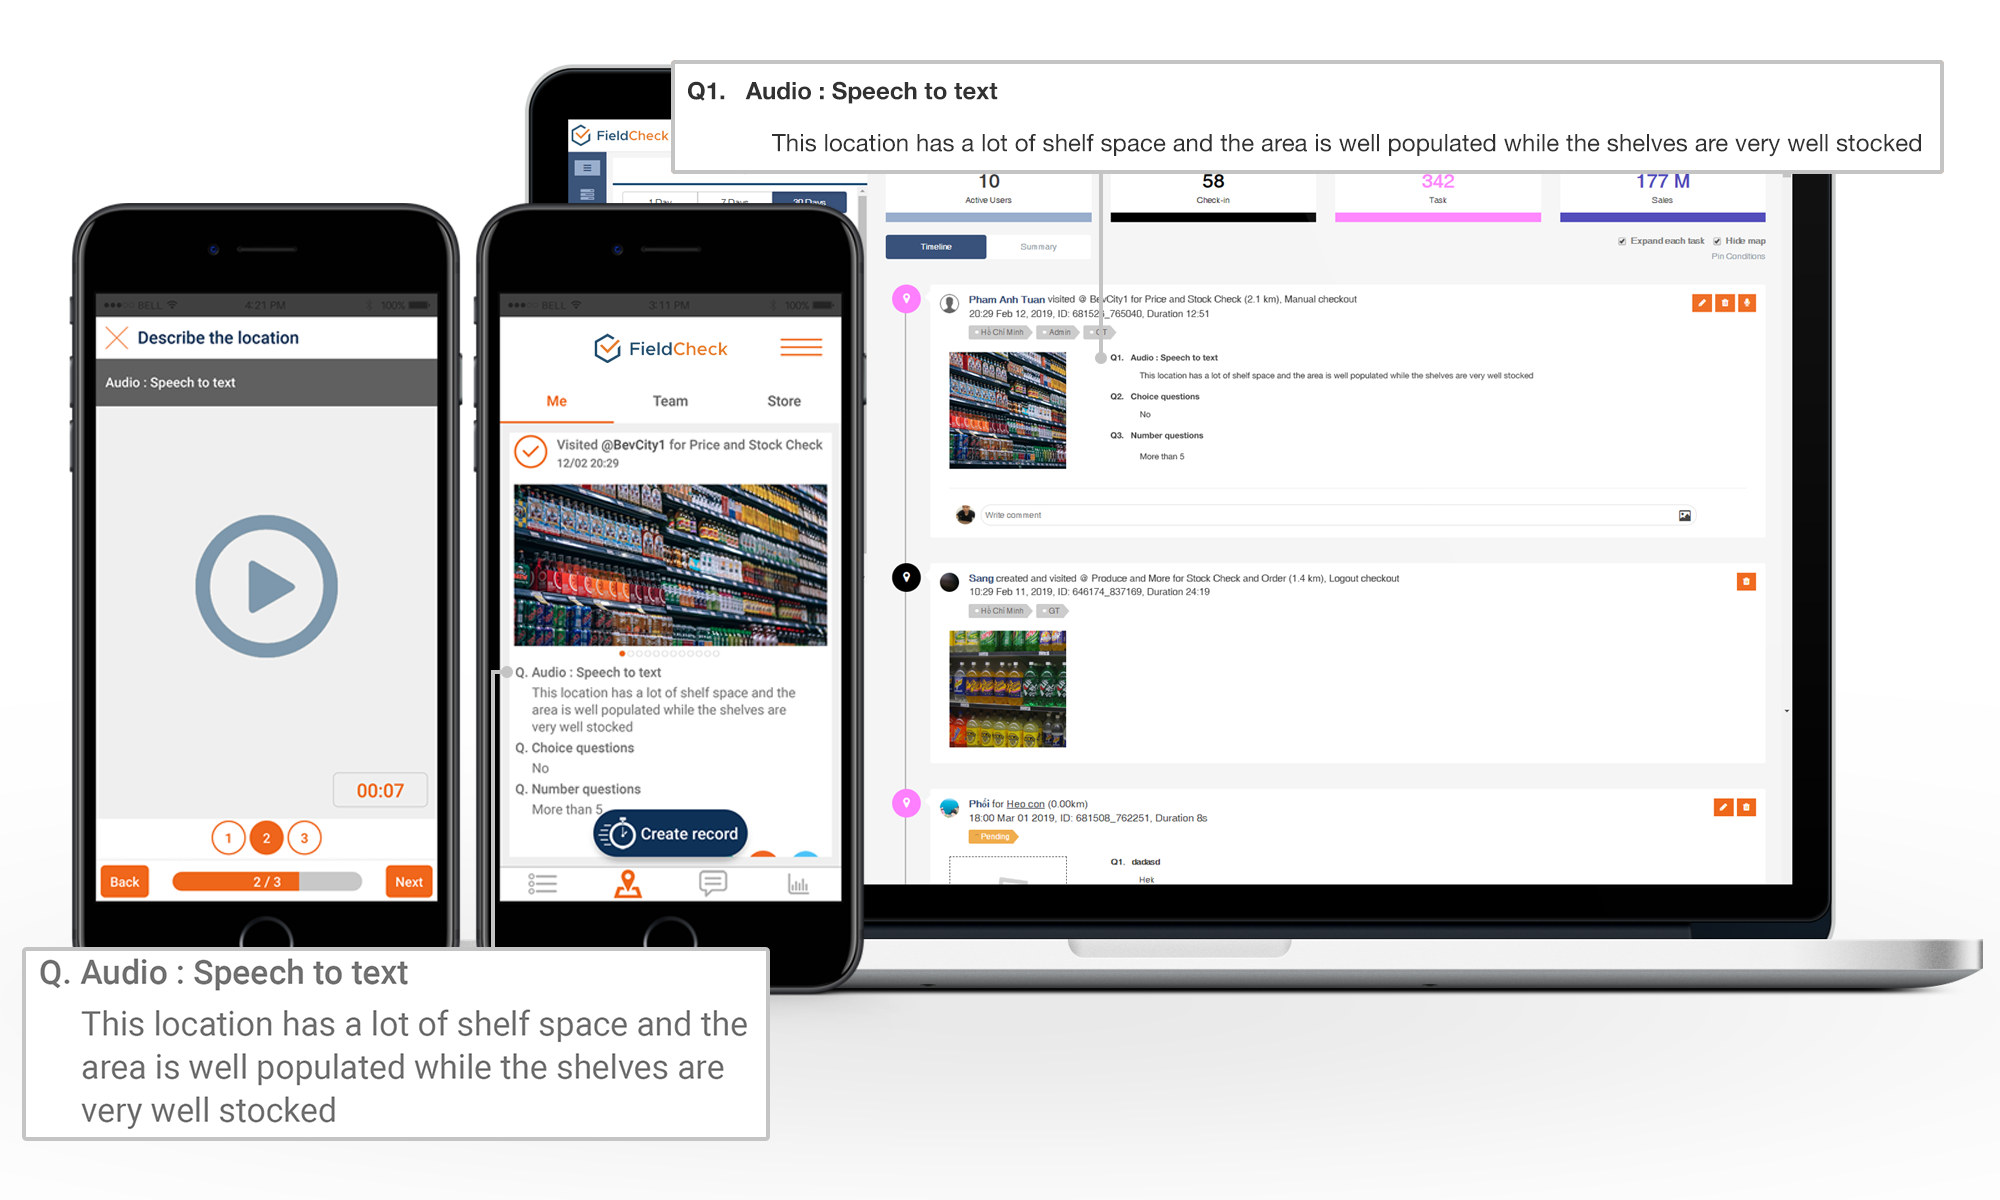Open the Timeline dropdown view

(934, 247)
